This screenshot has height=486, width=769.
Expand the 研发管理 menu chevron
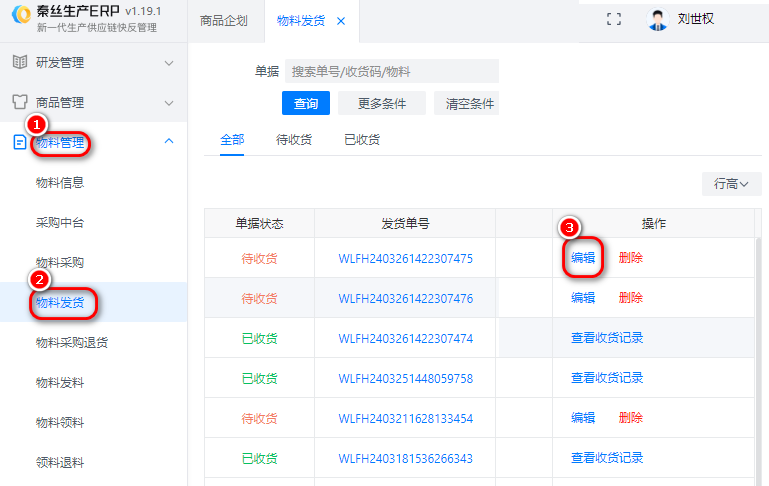pos(169,62)
